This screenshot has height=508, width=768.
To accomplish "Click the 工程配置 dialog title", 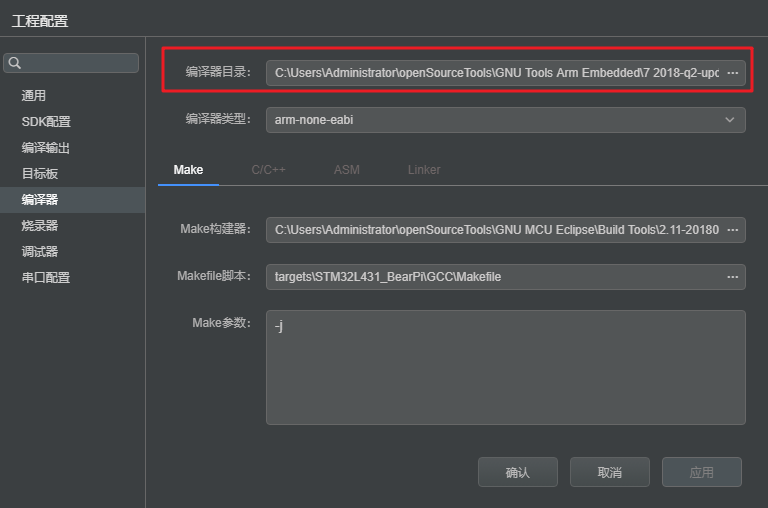I will (x=40, y=21).
